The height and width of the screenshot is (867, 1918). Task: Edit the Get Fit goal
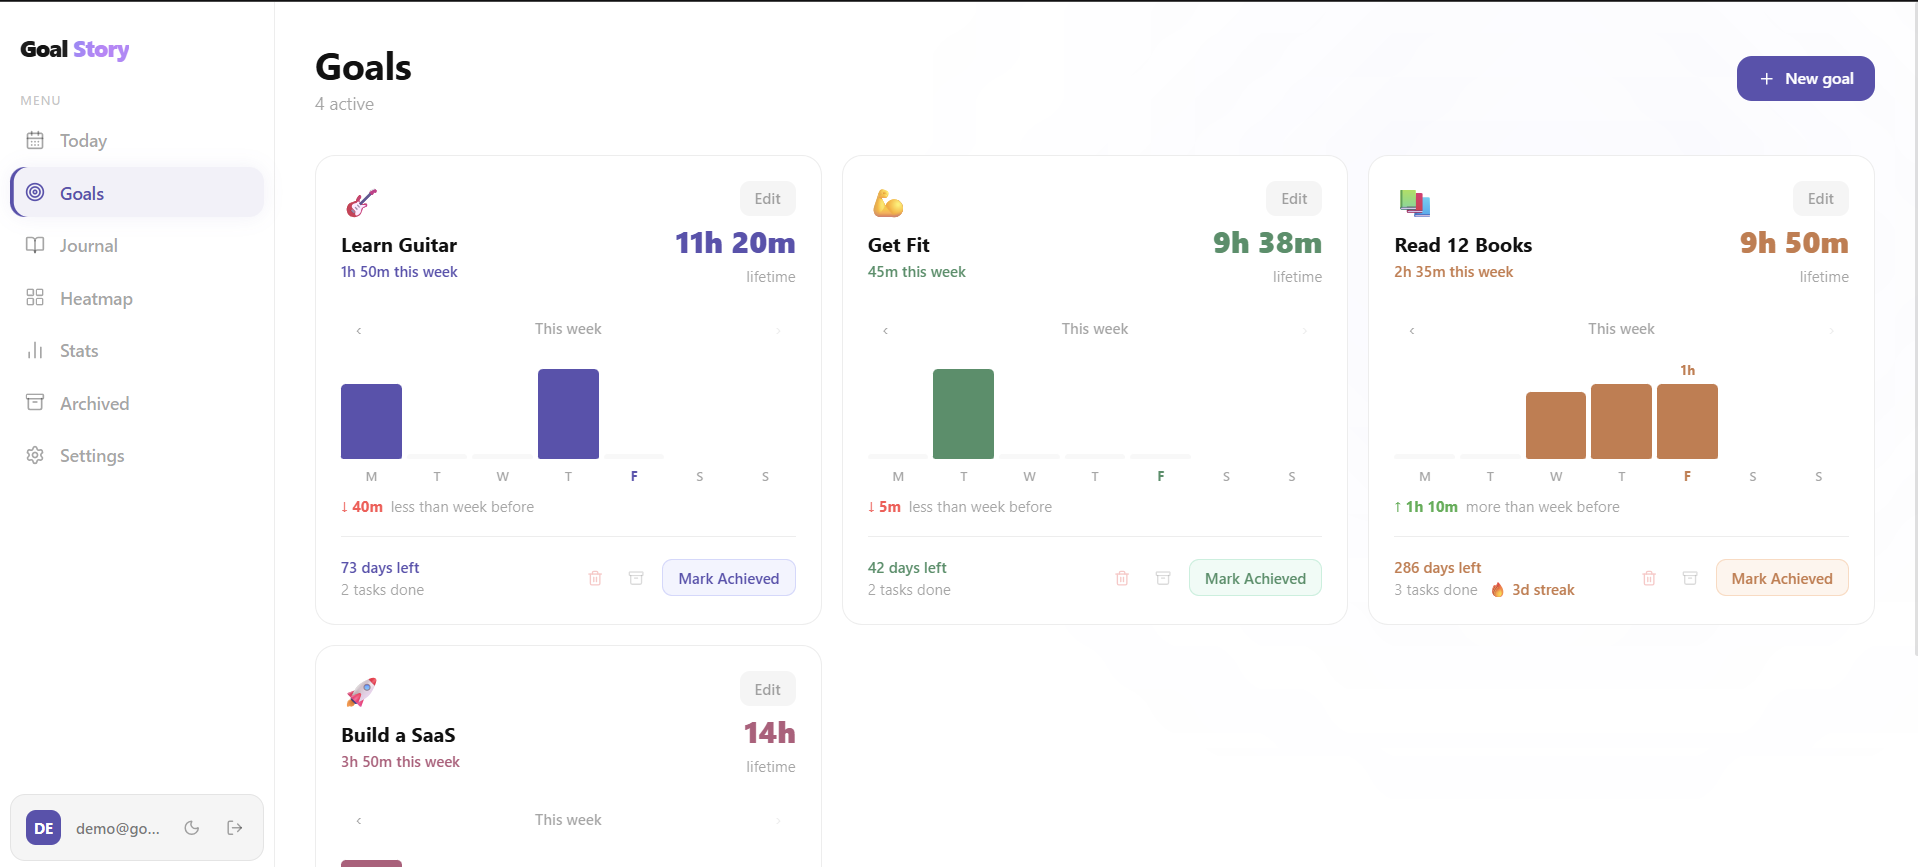coord(1294,198)
